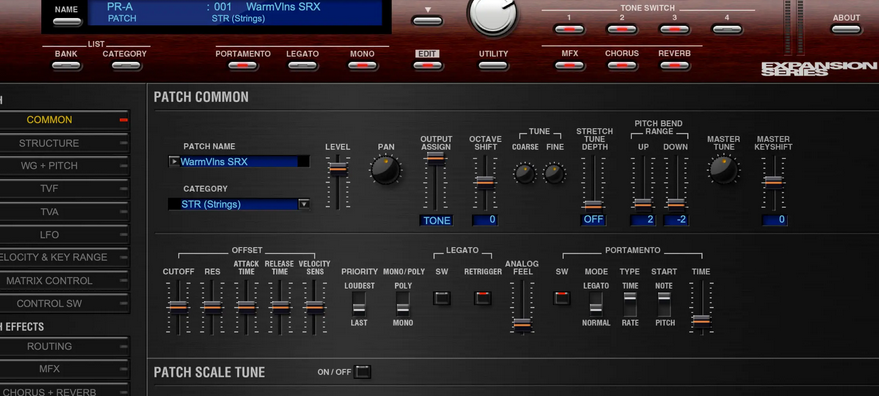The image size is (879, 396).
Task: Click the MASTER KEYSHIFT slider
Action: pos(773,182)
